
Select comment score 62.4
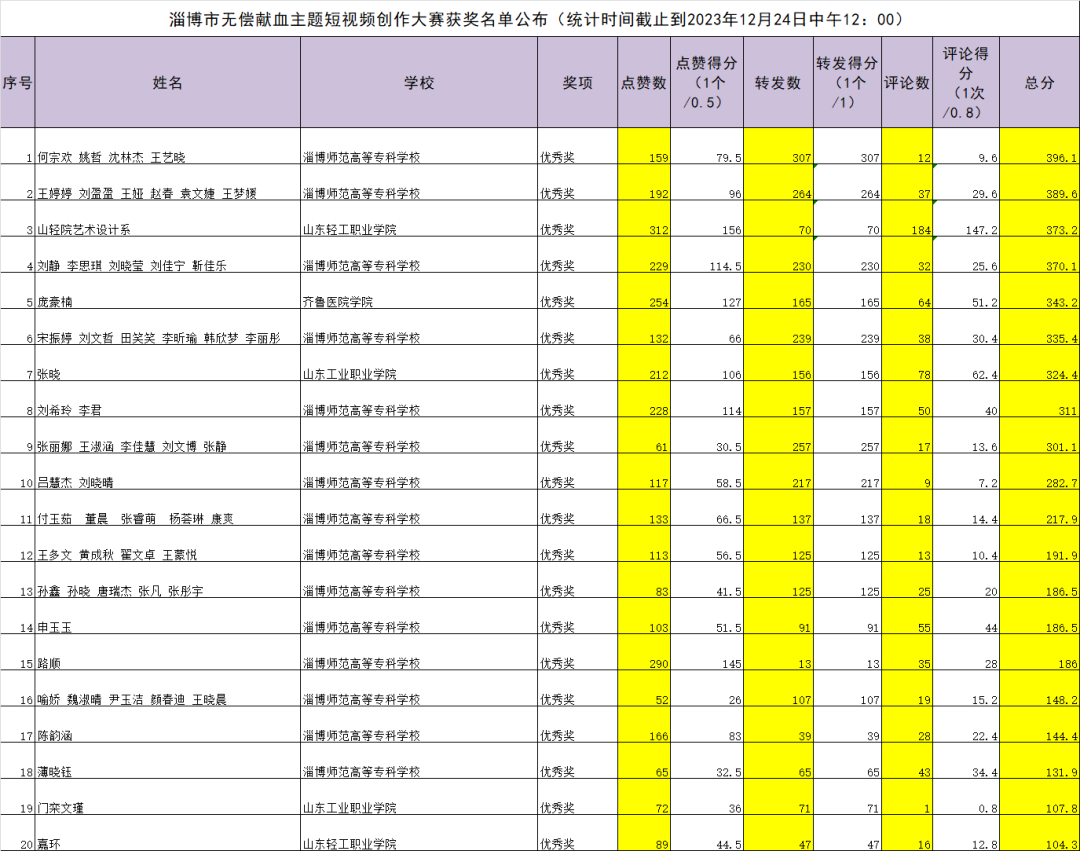tap(966, 364)
